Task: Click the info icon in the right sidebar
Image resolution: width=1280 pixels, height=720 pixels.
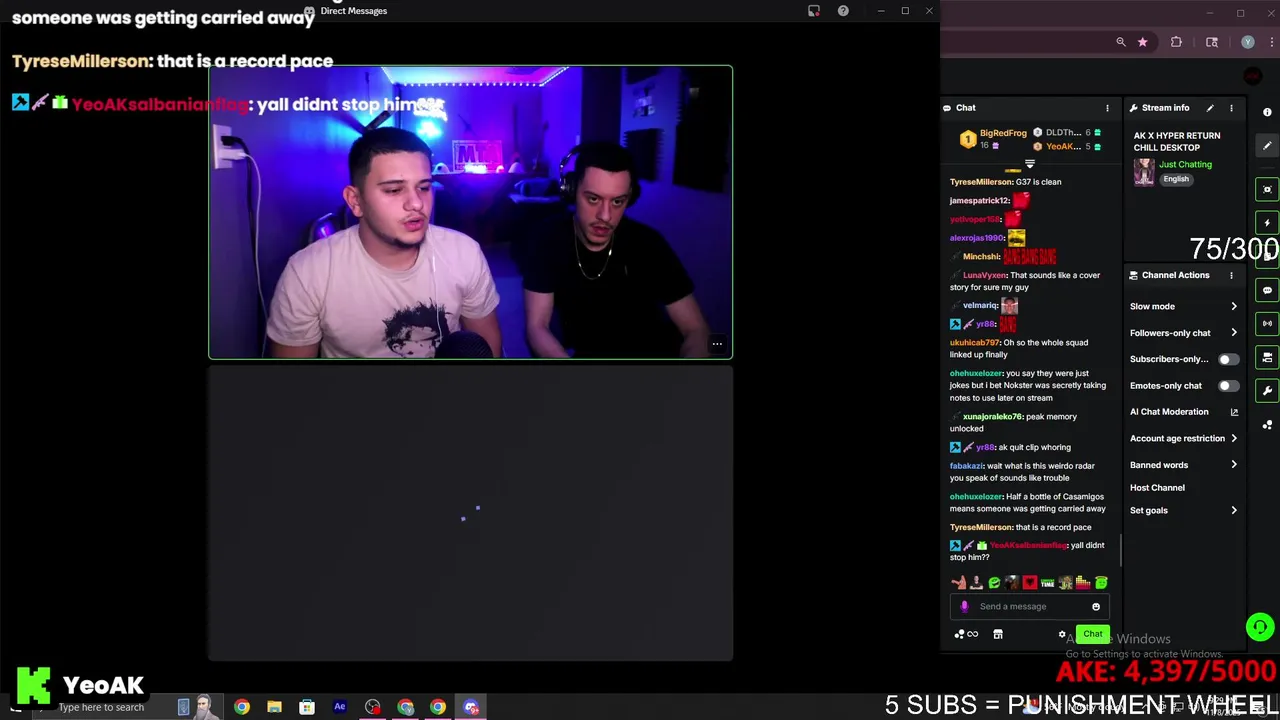Action: [x=1267, y=112]
